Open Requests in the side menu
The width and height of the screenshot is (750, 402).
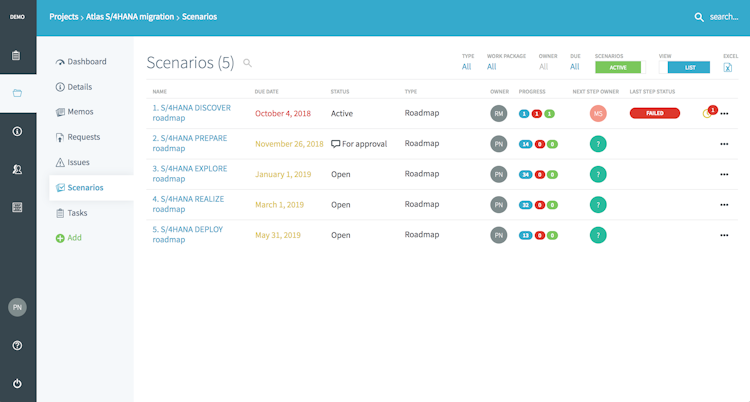(x=78, y=137)
